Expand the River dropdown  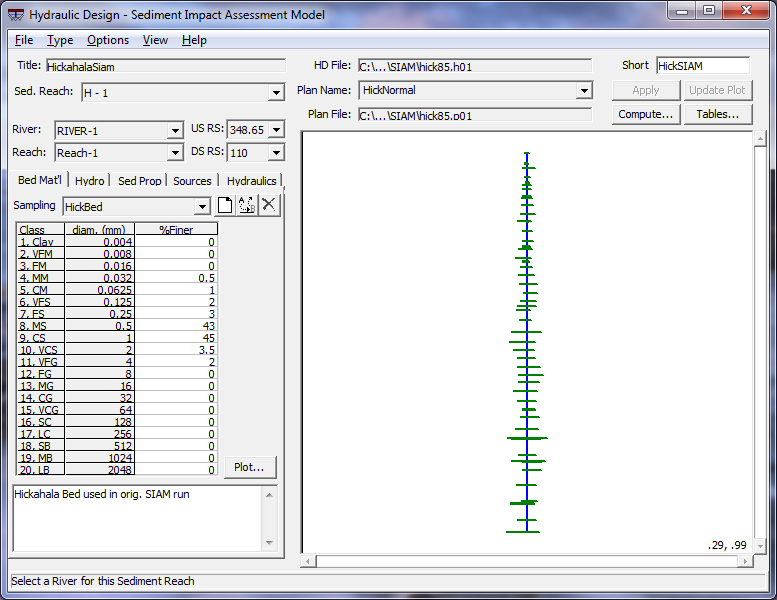click(x=175, y=131)
